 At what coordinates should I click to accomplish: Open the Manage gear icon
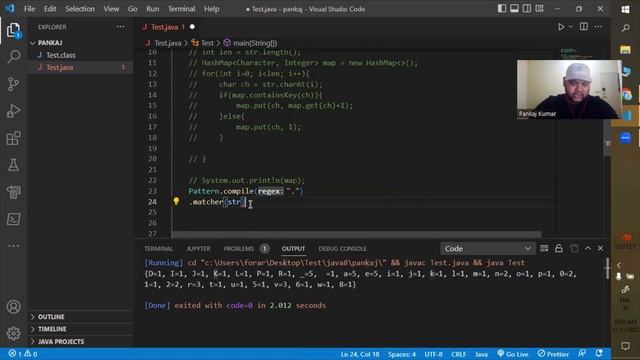pos(13,333)
